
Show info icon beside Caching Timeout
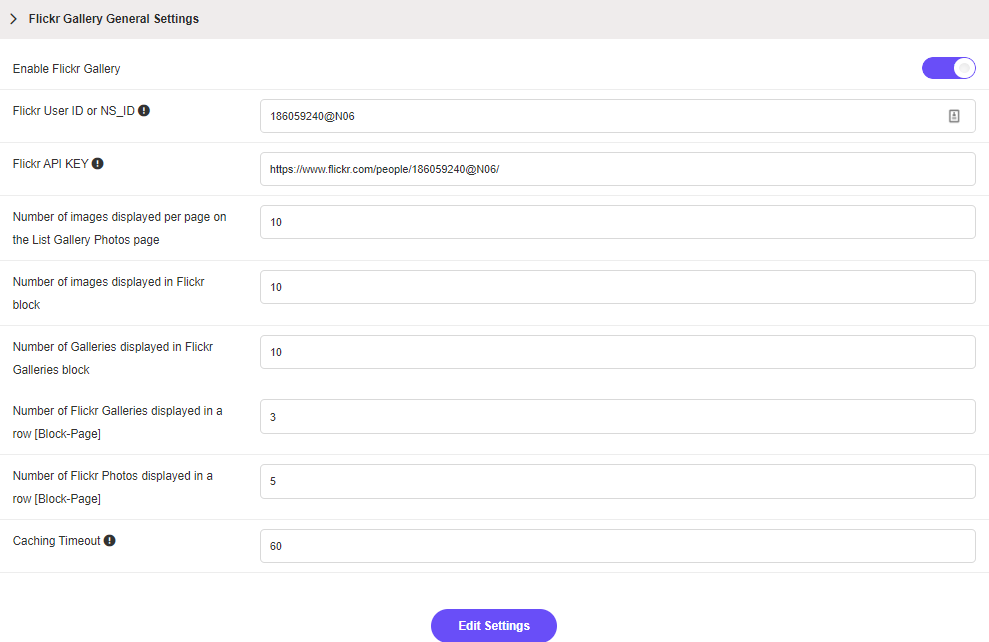[x=110, y=541]
